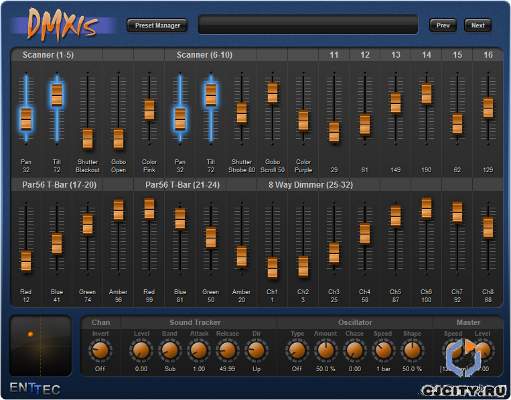
Task: Click the Gobo Scroll 50 fader handle
Action: tap(272, 93)
